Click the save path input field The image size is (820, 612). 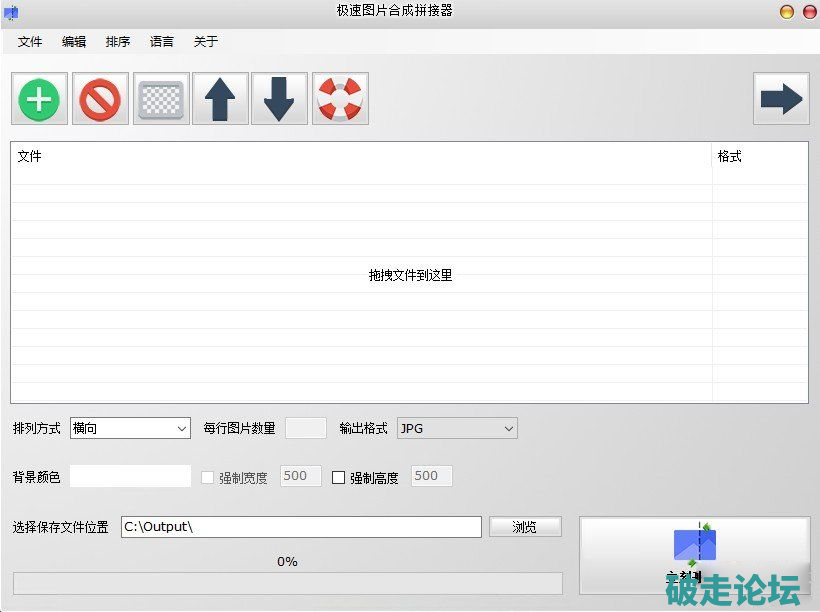point(300,527)
